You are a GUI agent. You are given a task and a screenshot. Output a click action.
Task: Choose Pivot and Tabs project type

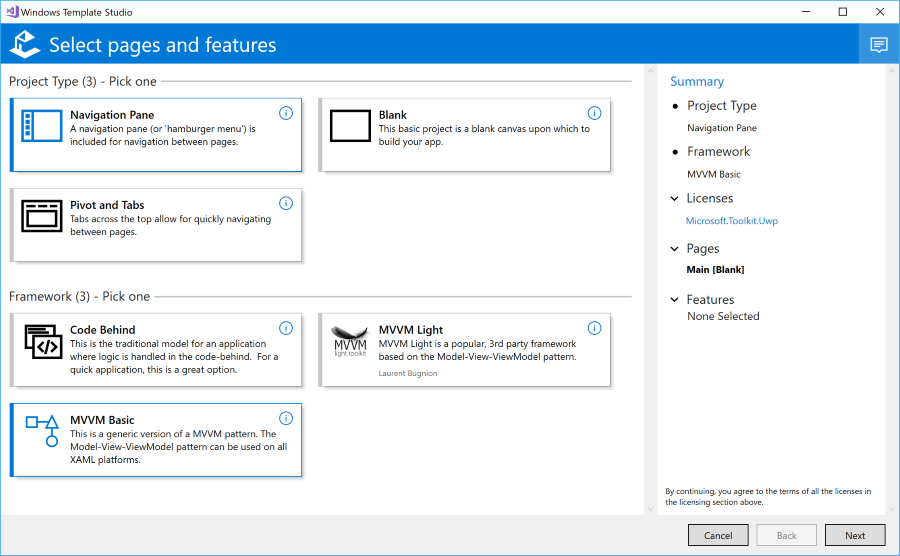(x=156, y=225)
